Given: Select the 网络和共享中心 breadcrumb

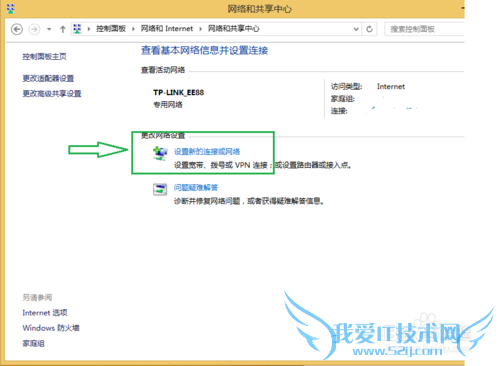Looking at the screenshot, I should (x=234, y=29).
